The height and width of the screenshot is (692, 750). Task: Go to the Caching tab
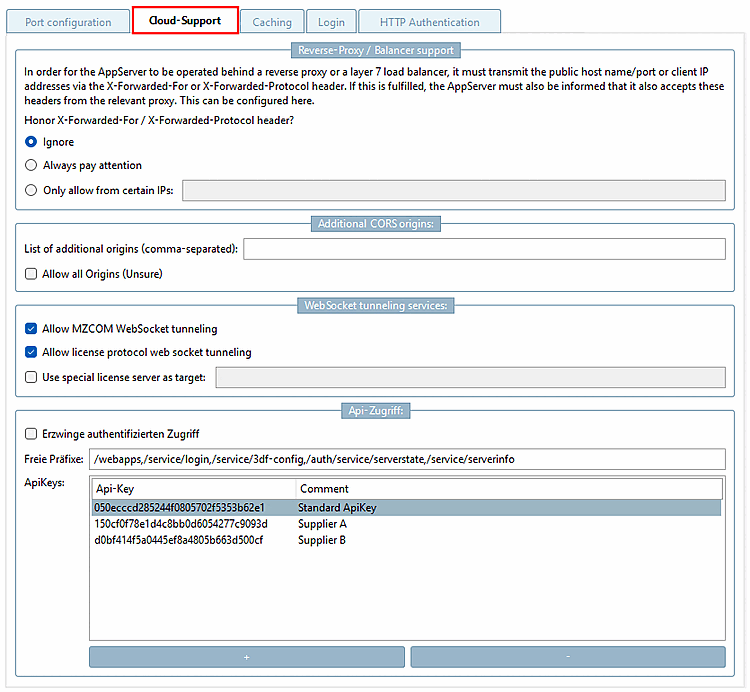272,22
